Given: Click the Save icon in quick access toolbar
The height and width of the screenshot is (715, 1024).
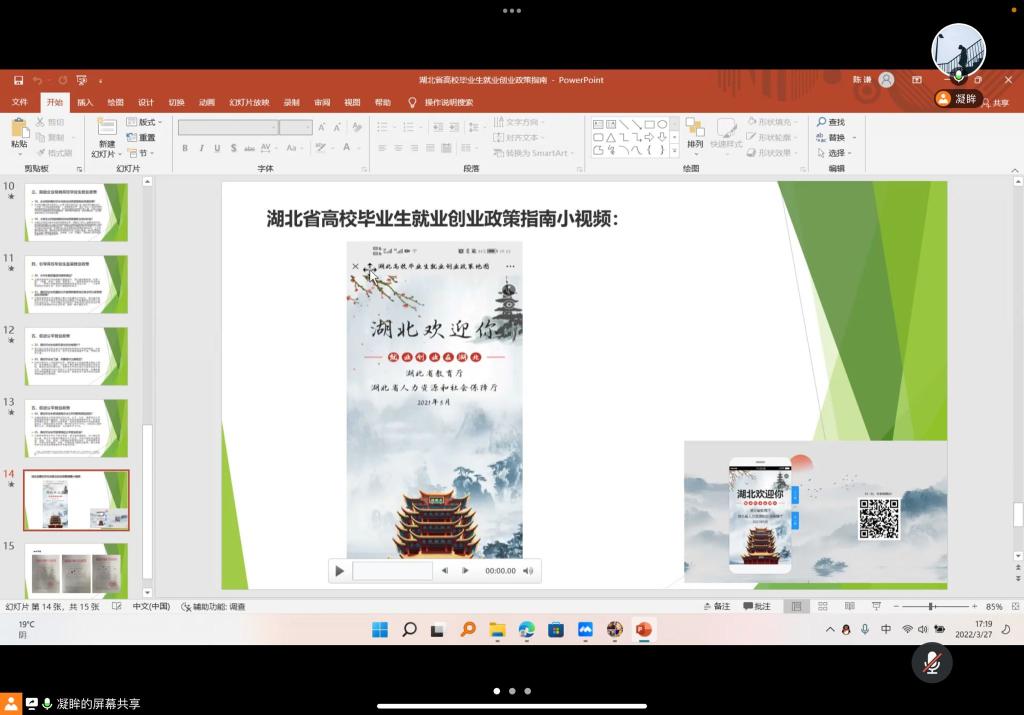Looking at the screenshot, I should 18,80.
